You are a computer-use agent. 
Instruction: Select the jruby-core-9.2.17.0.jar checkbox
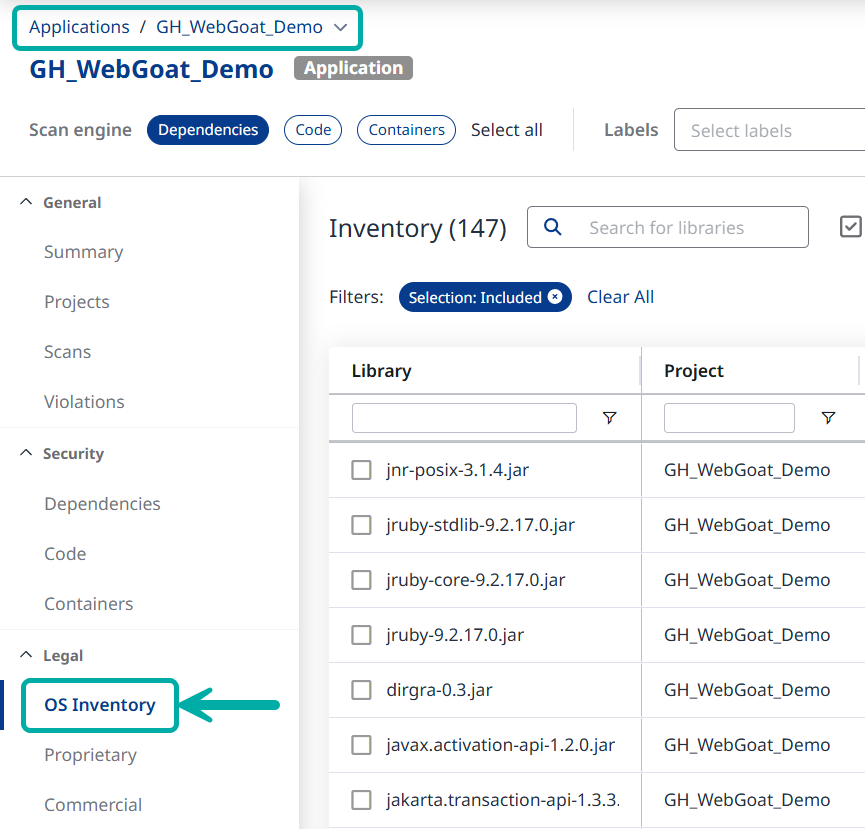362,580
